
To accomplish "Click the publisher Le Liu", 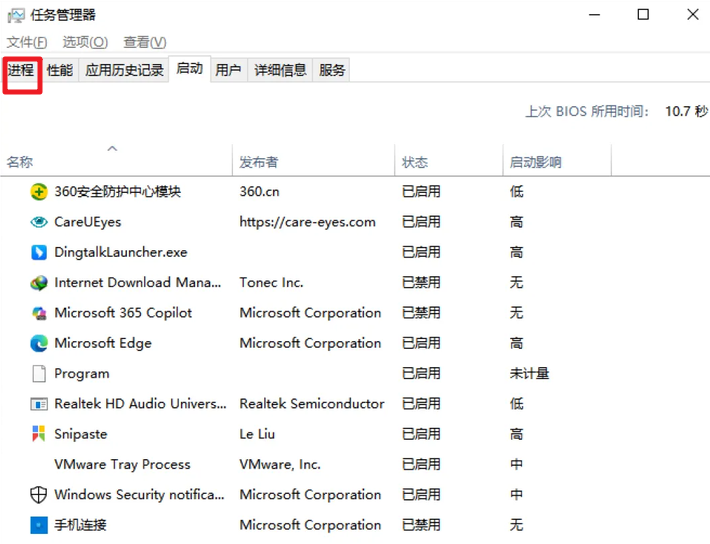I will pos(257,434).
